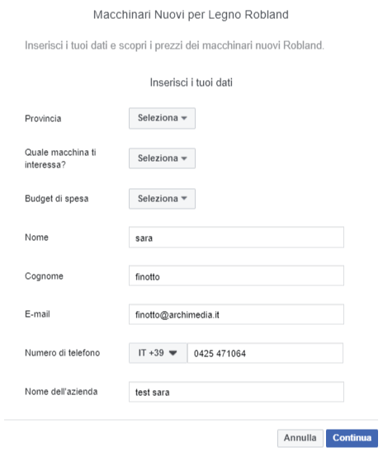Image resolution: width=383 pixels, height=452 pixels.
Task: Click the Inserisci i tuoi dati heading
Action: tap(191, 82)
